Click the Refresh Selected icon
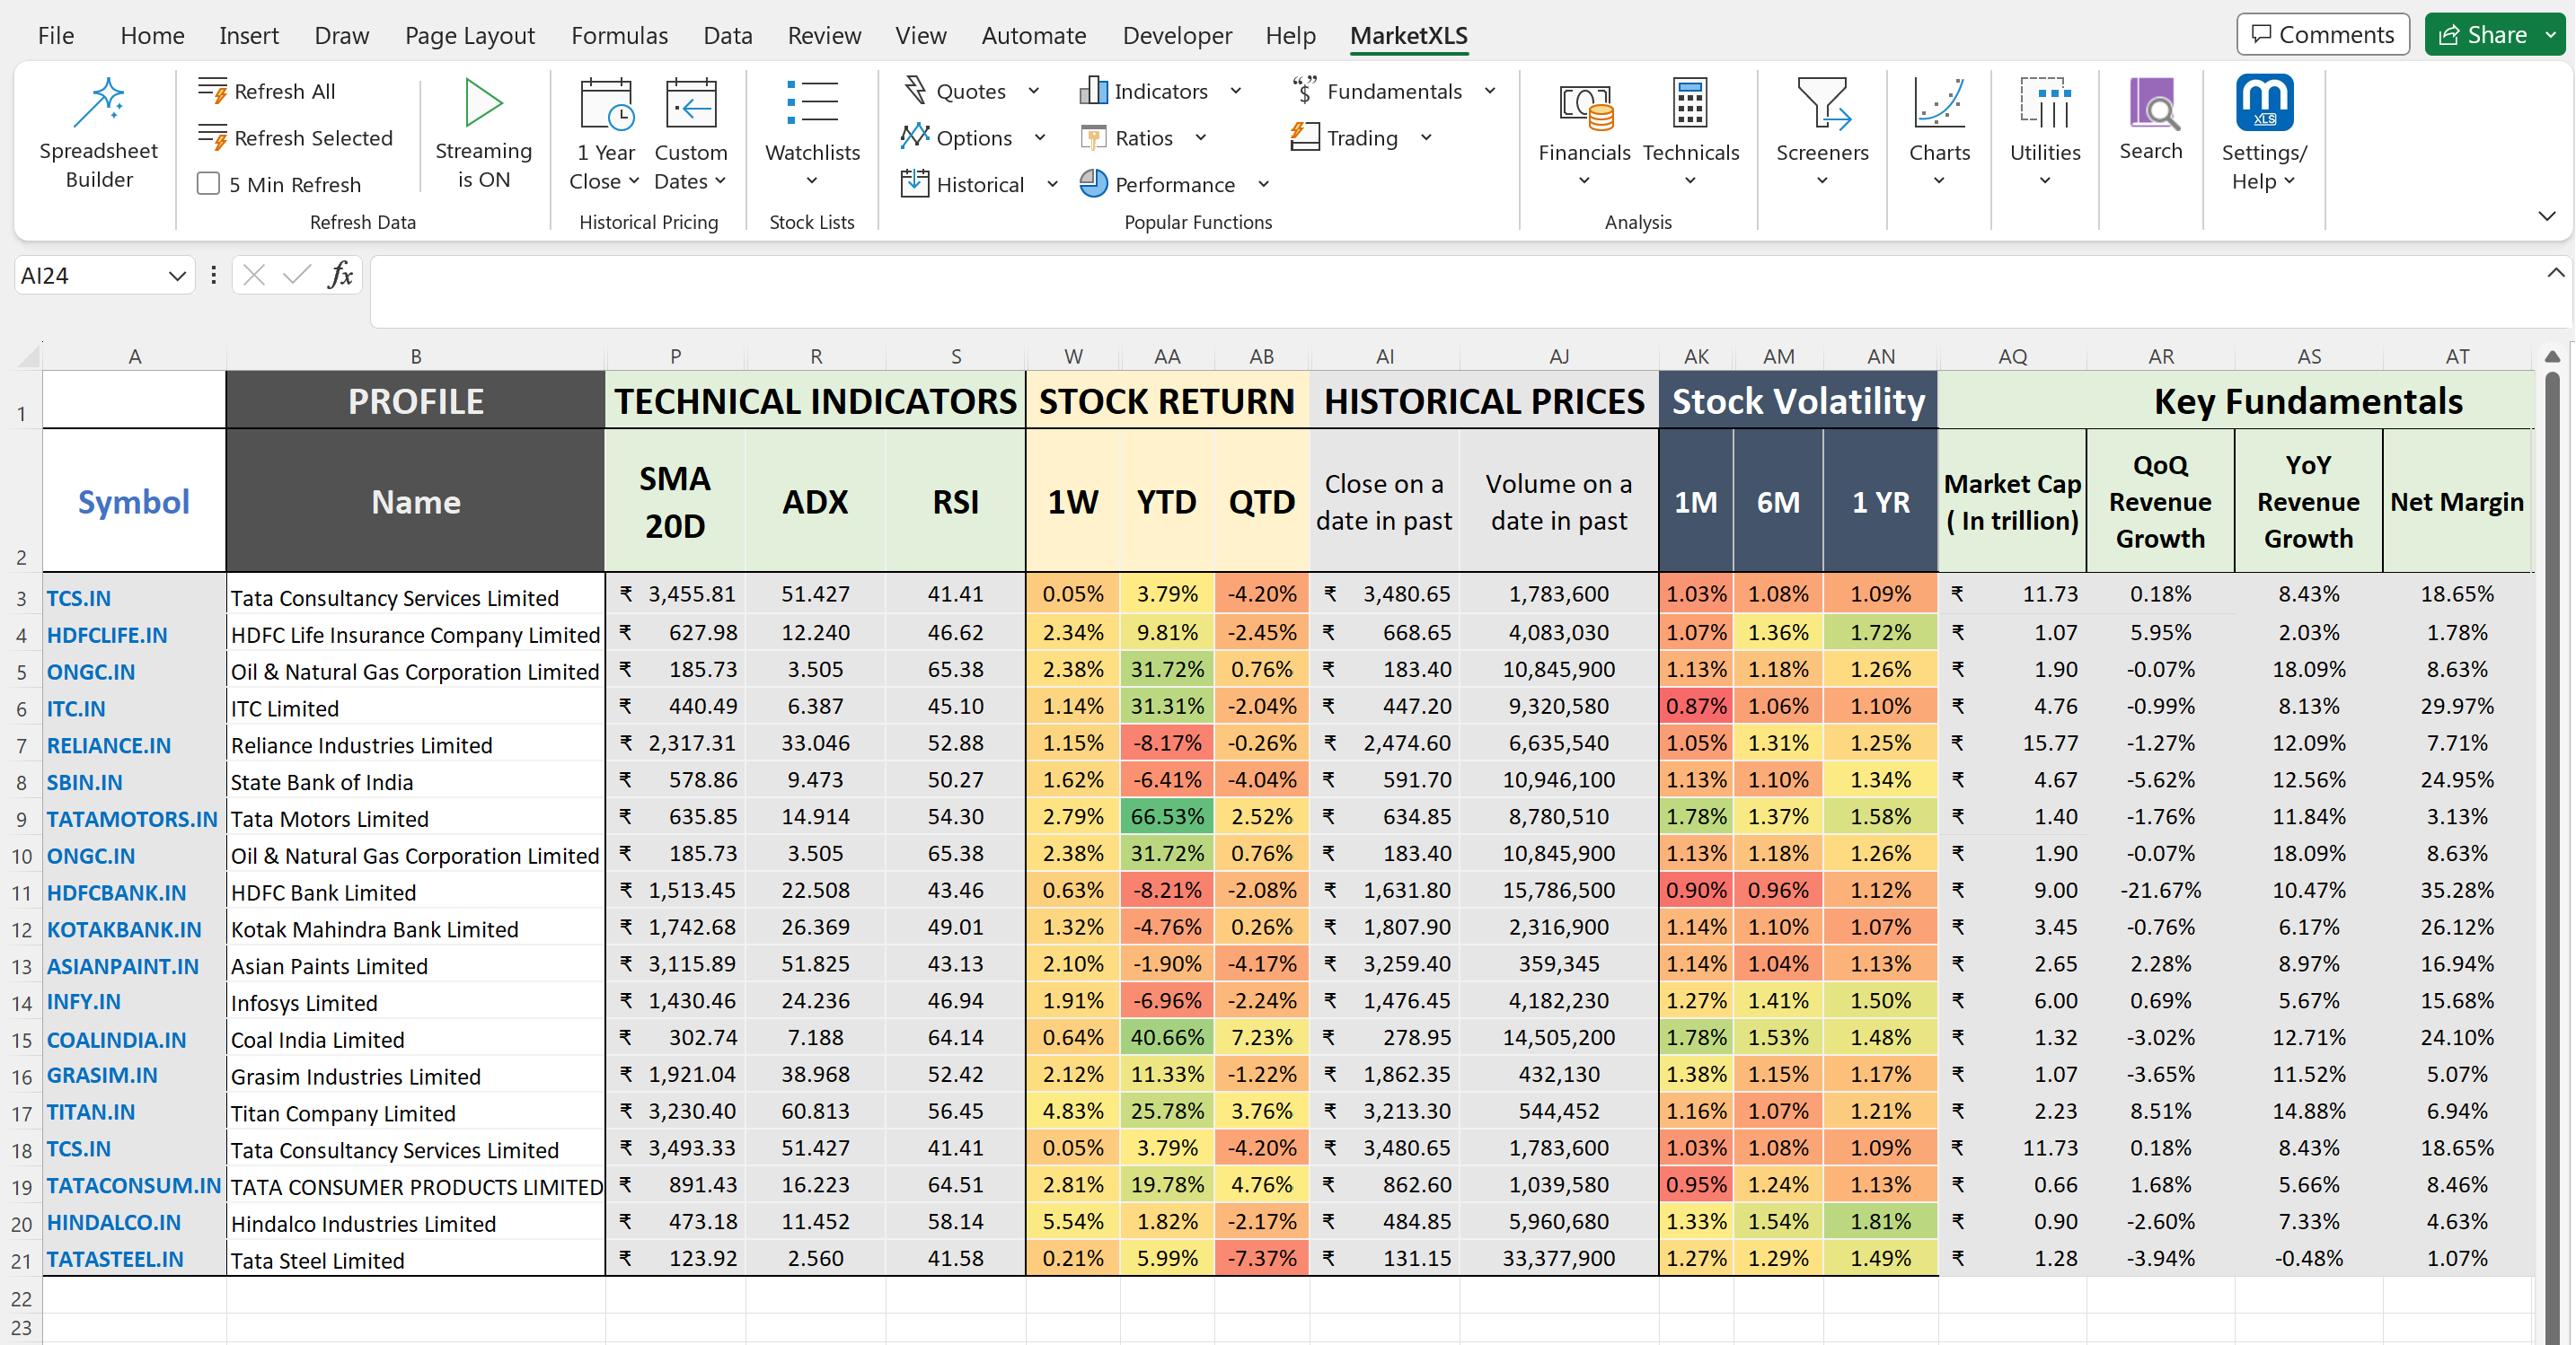This screenshot has width=2576, height=1345. [212, 138]
